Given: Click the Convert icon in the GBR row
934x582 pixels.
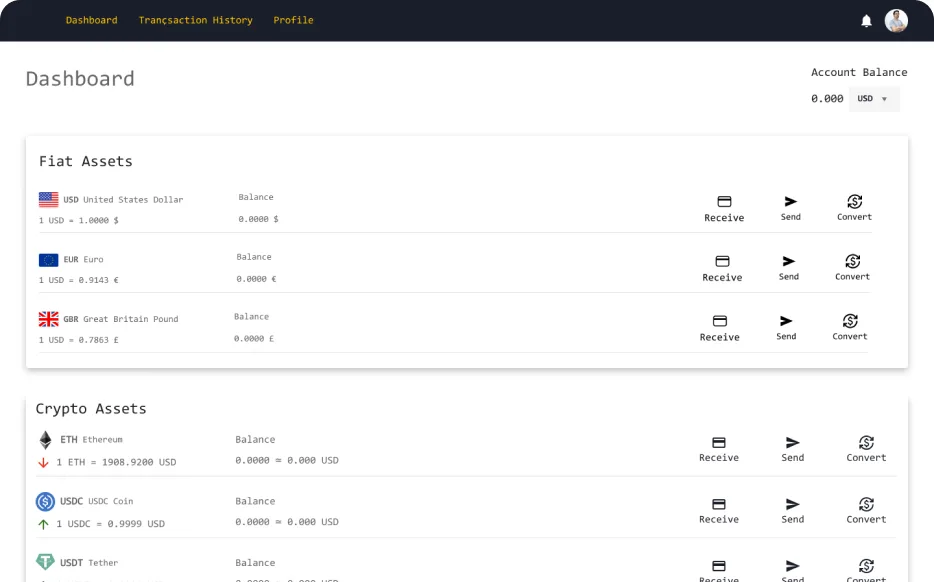Looking at the screenshot, I should click(x=850, y=321).
